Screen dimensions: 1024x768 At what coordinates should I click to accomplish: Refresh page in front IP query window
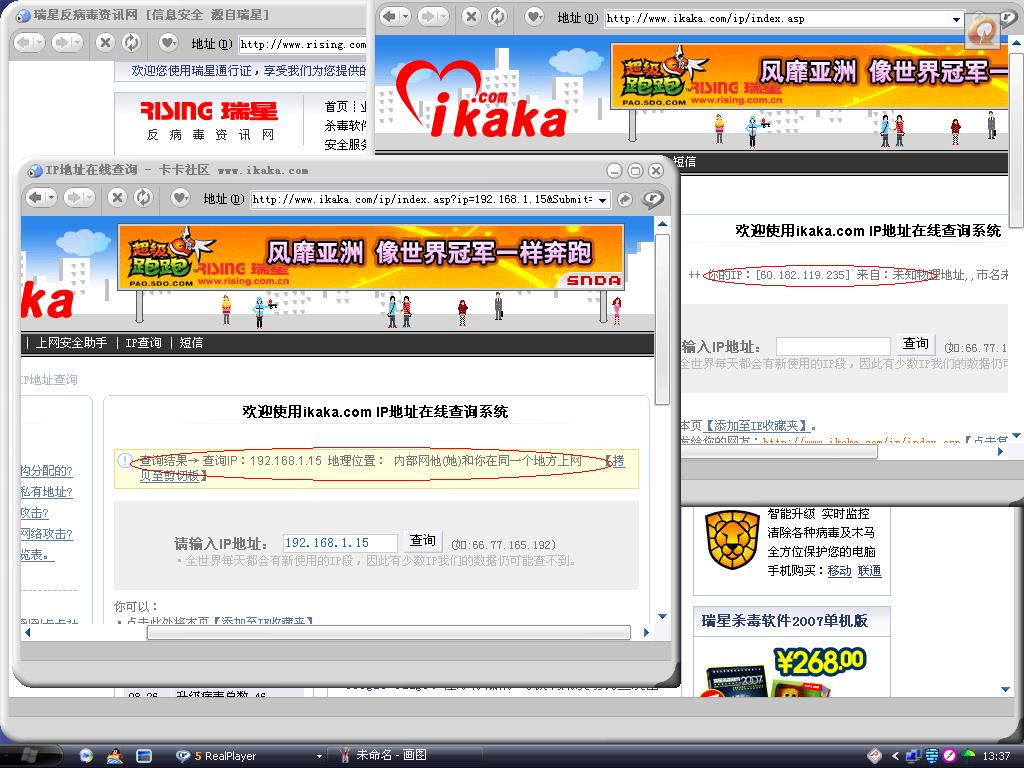tap(143, 197)
